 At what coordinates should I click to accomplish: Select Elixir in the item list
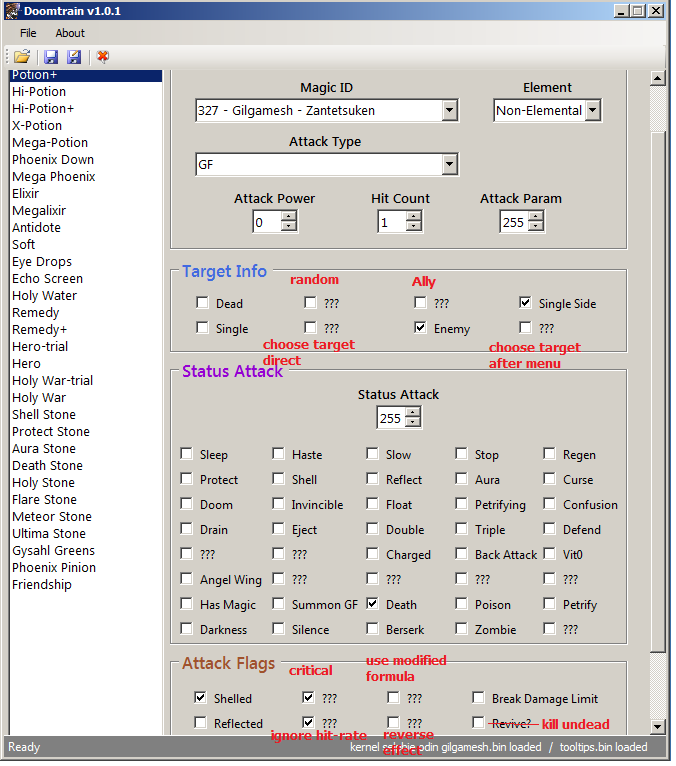point(86,193)
